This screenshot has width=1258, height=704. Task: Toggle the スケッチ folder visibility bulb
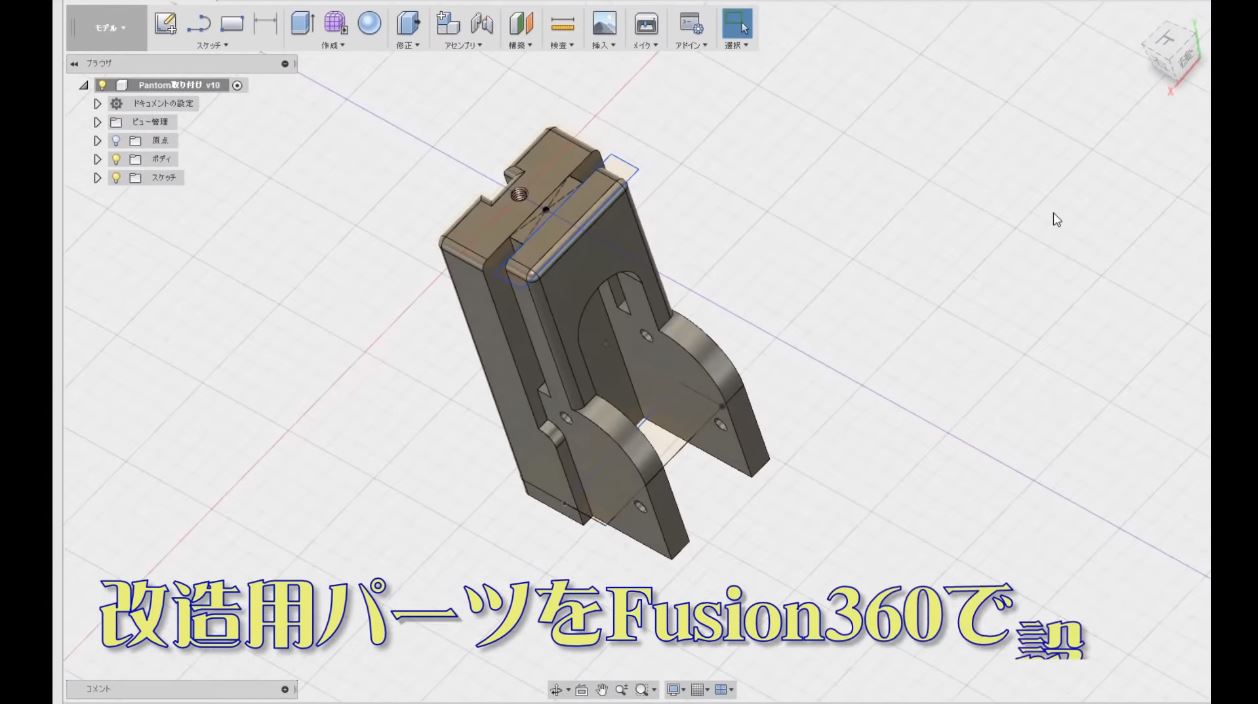pos(116,177)
